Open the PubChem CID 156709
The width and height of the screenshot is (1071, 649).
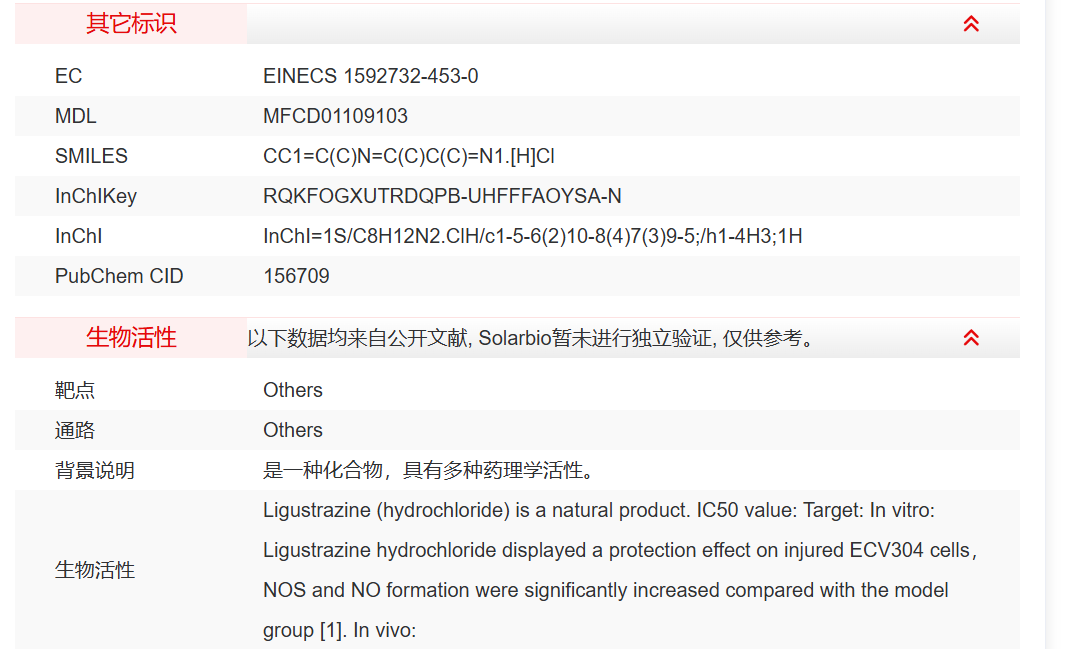tap(296, 276)
